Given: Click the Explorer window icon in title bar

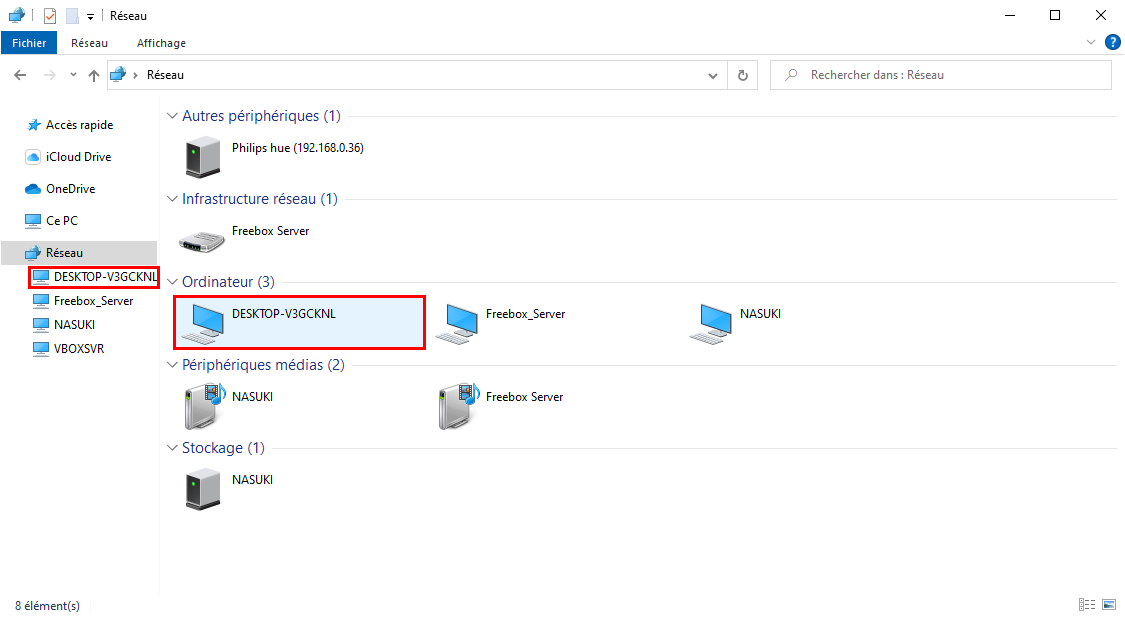Looking at the screenshot, I should (x=17, y=15).
